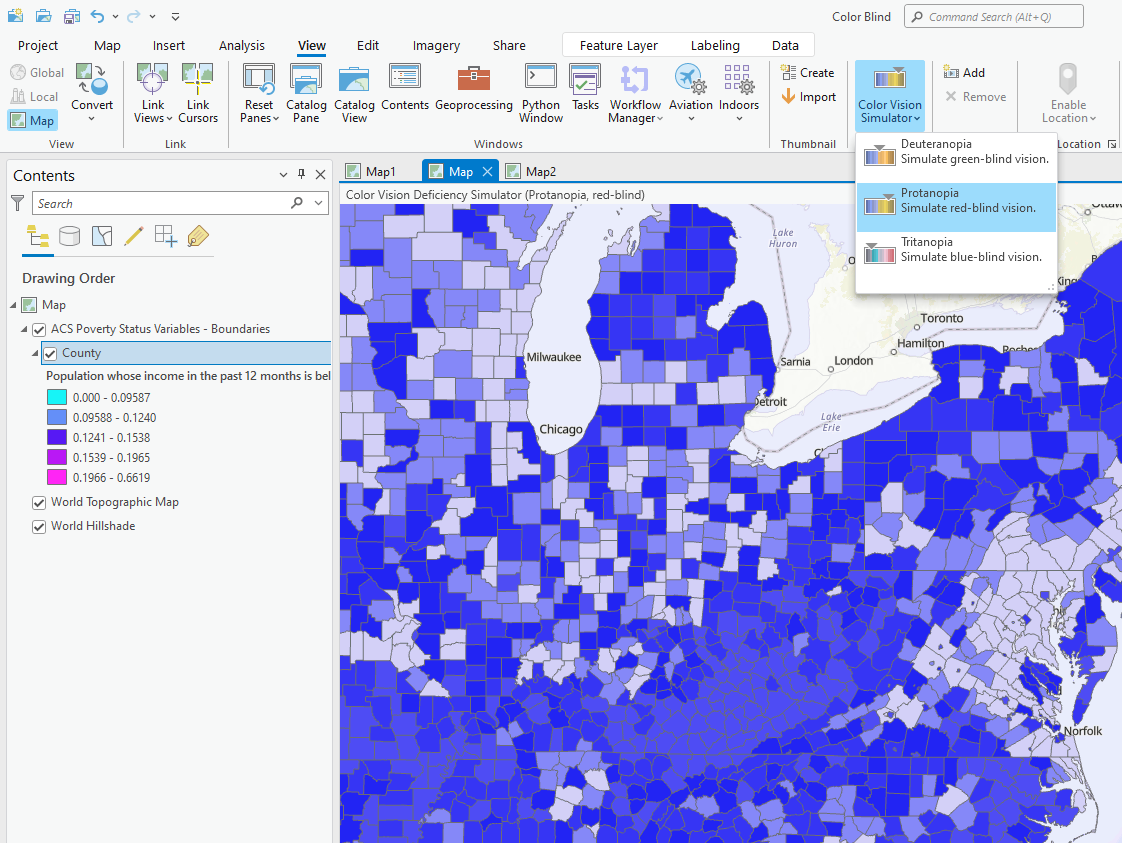Viewport: 1122px width, 843px height.
Task: Open the Catalog View
Action: (354, 94)
